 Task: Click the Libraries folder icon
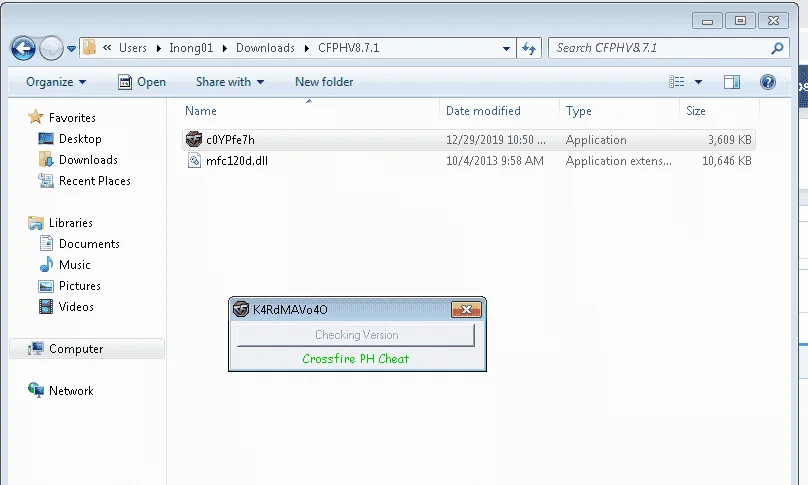click(x=36, y=223)
